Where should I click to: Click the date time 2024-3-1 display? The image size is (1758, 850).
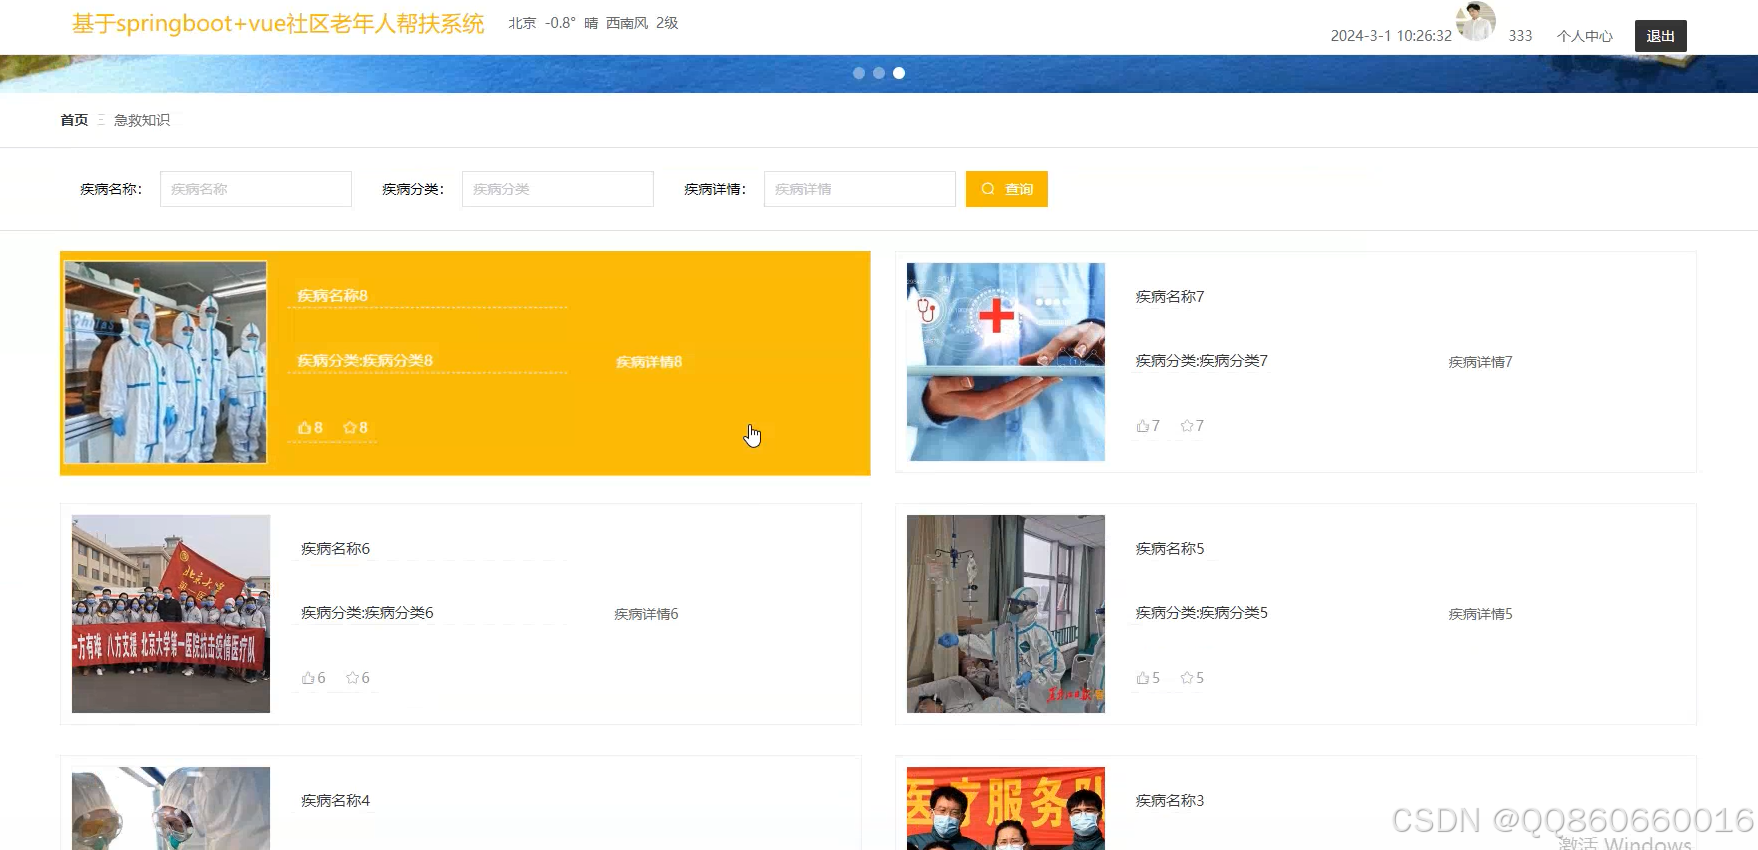pos(1391,36)
